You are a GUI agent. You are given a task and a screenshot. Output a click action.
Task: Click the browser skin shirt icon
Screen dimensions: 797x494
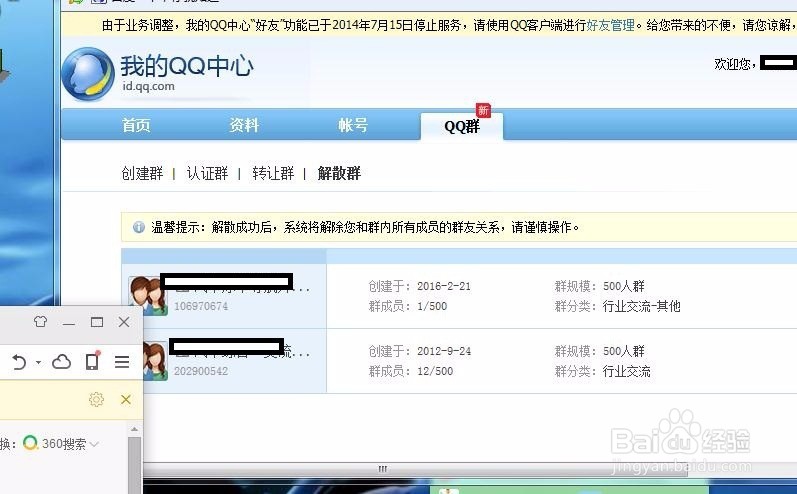coord(40,322)
